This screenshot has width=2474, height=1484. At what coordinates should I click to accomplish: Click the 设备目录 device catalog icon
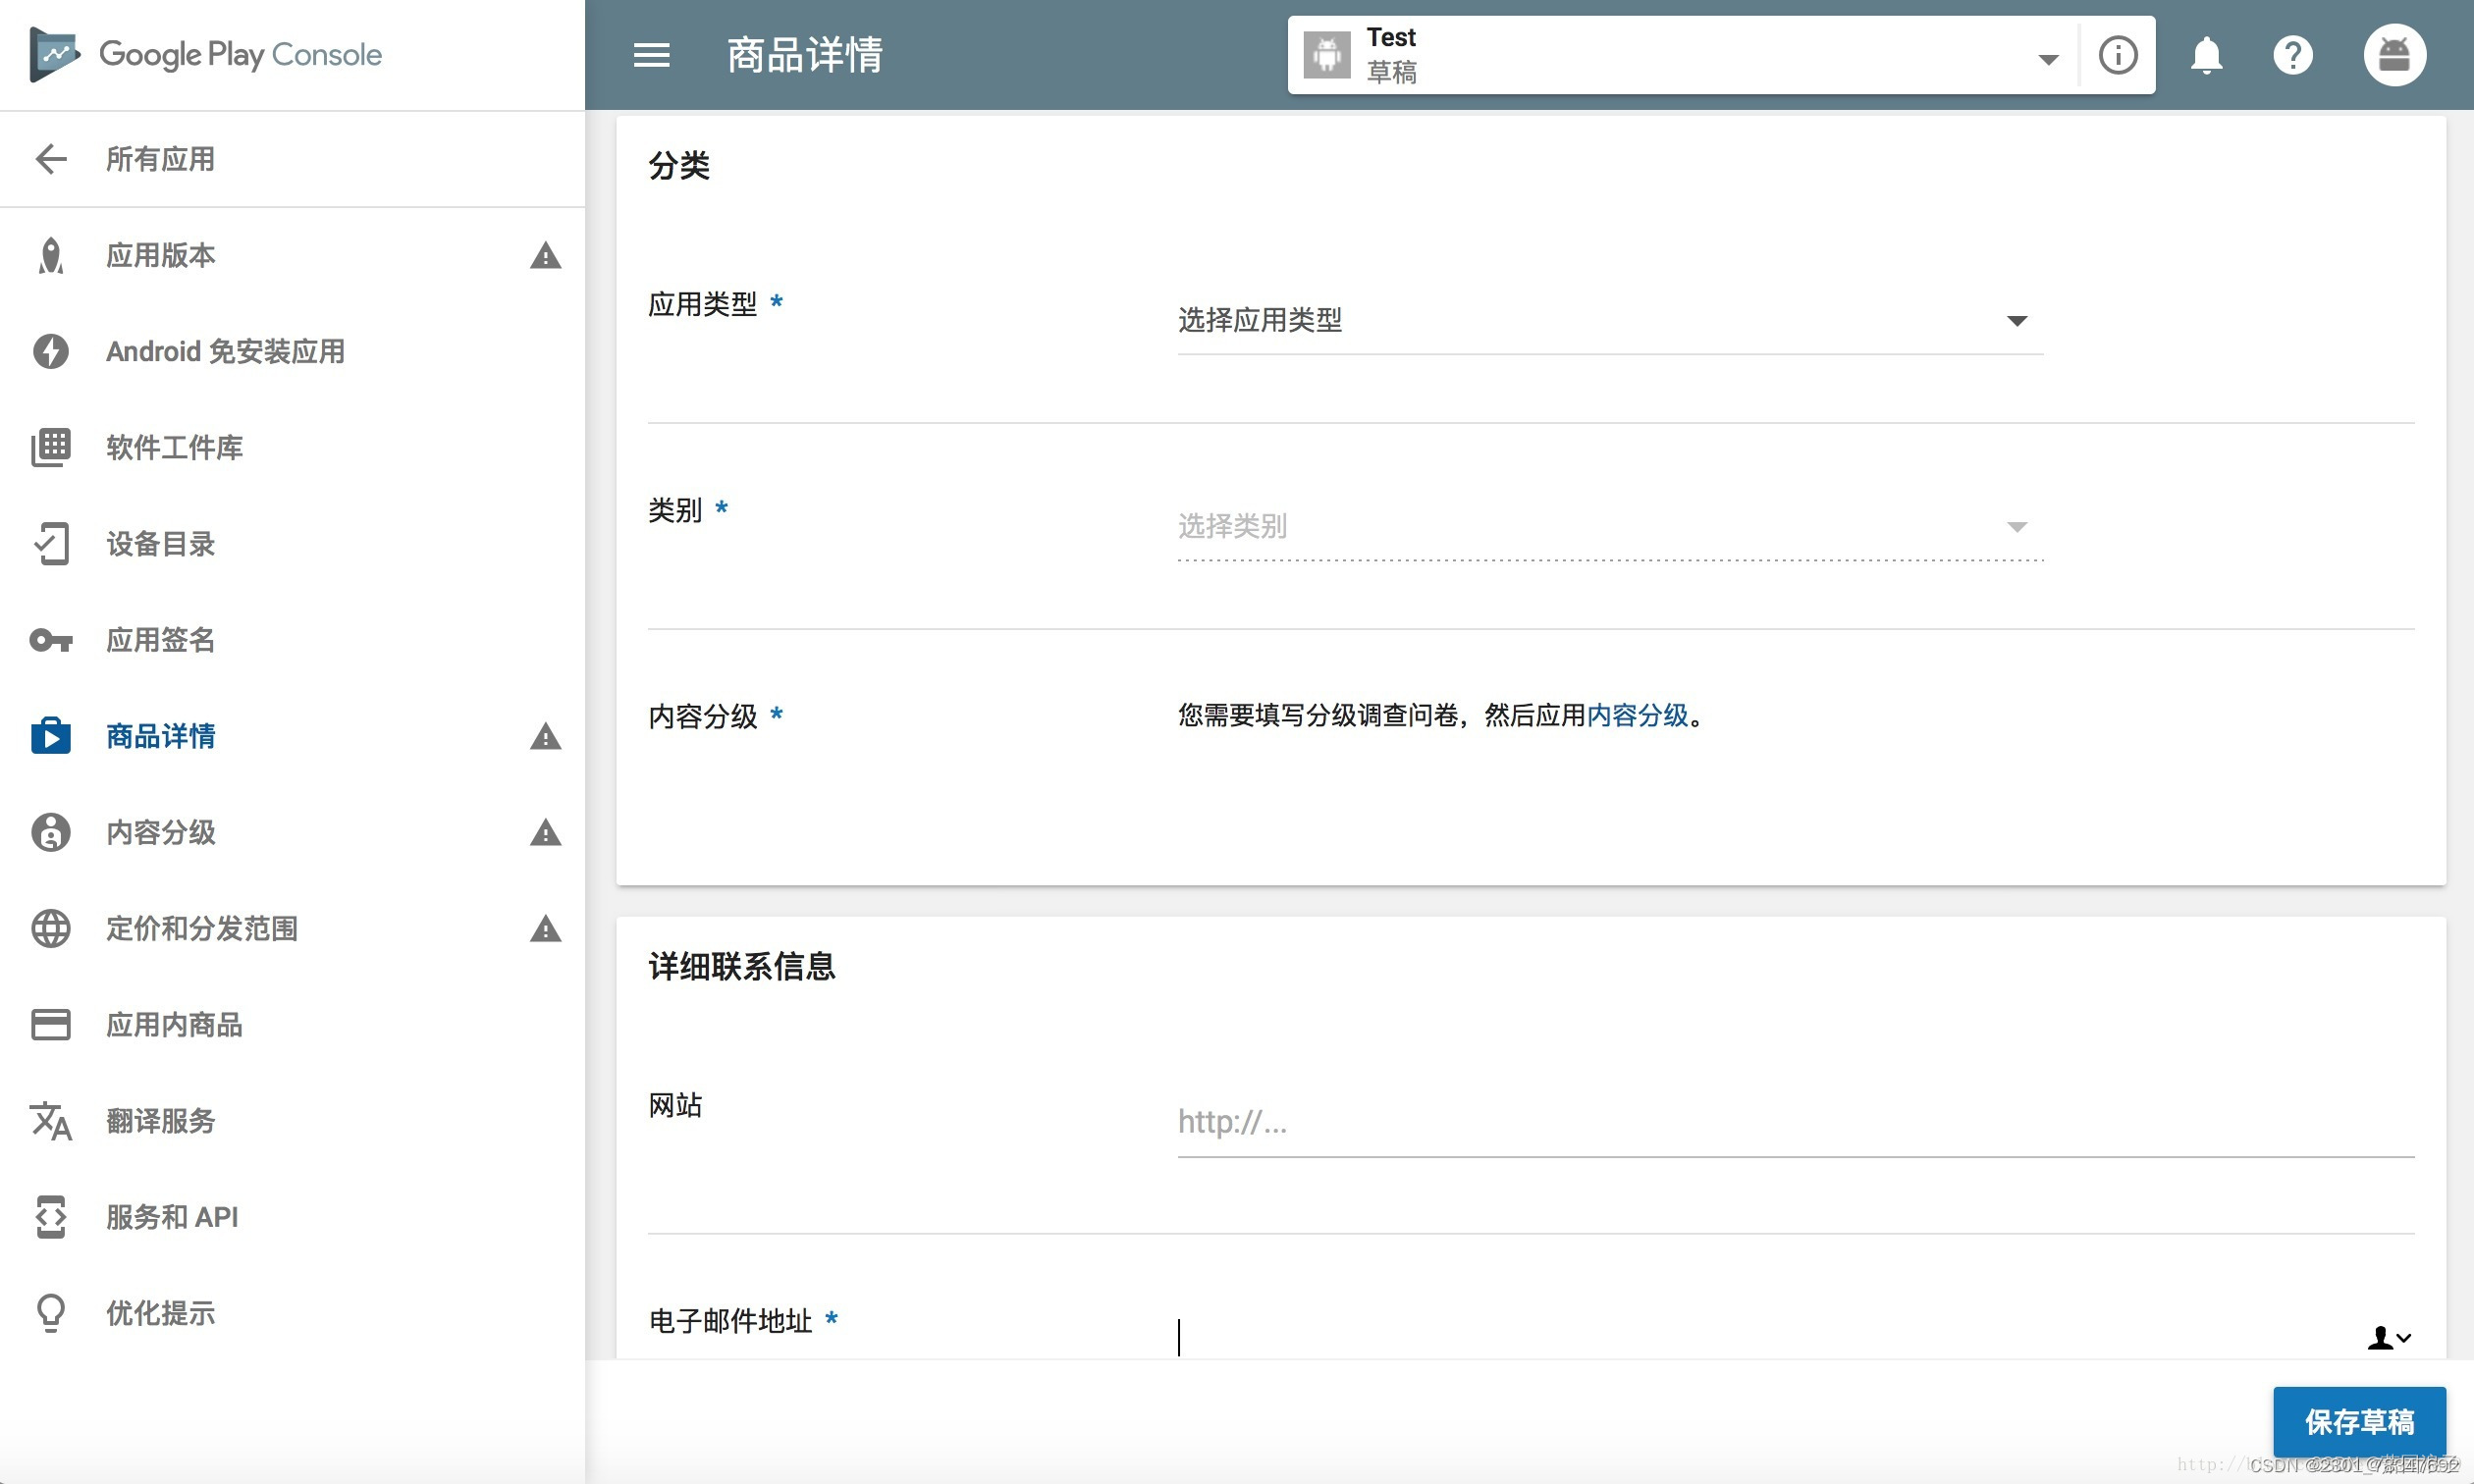[49, 544]
